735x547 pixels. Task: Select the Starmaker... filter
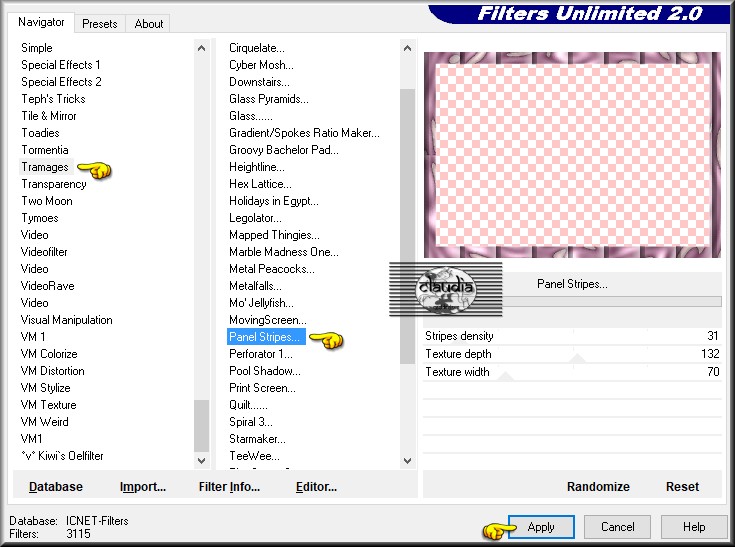pos(257,439)
